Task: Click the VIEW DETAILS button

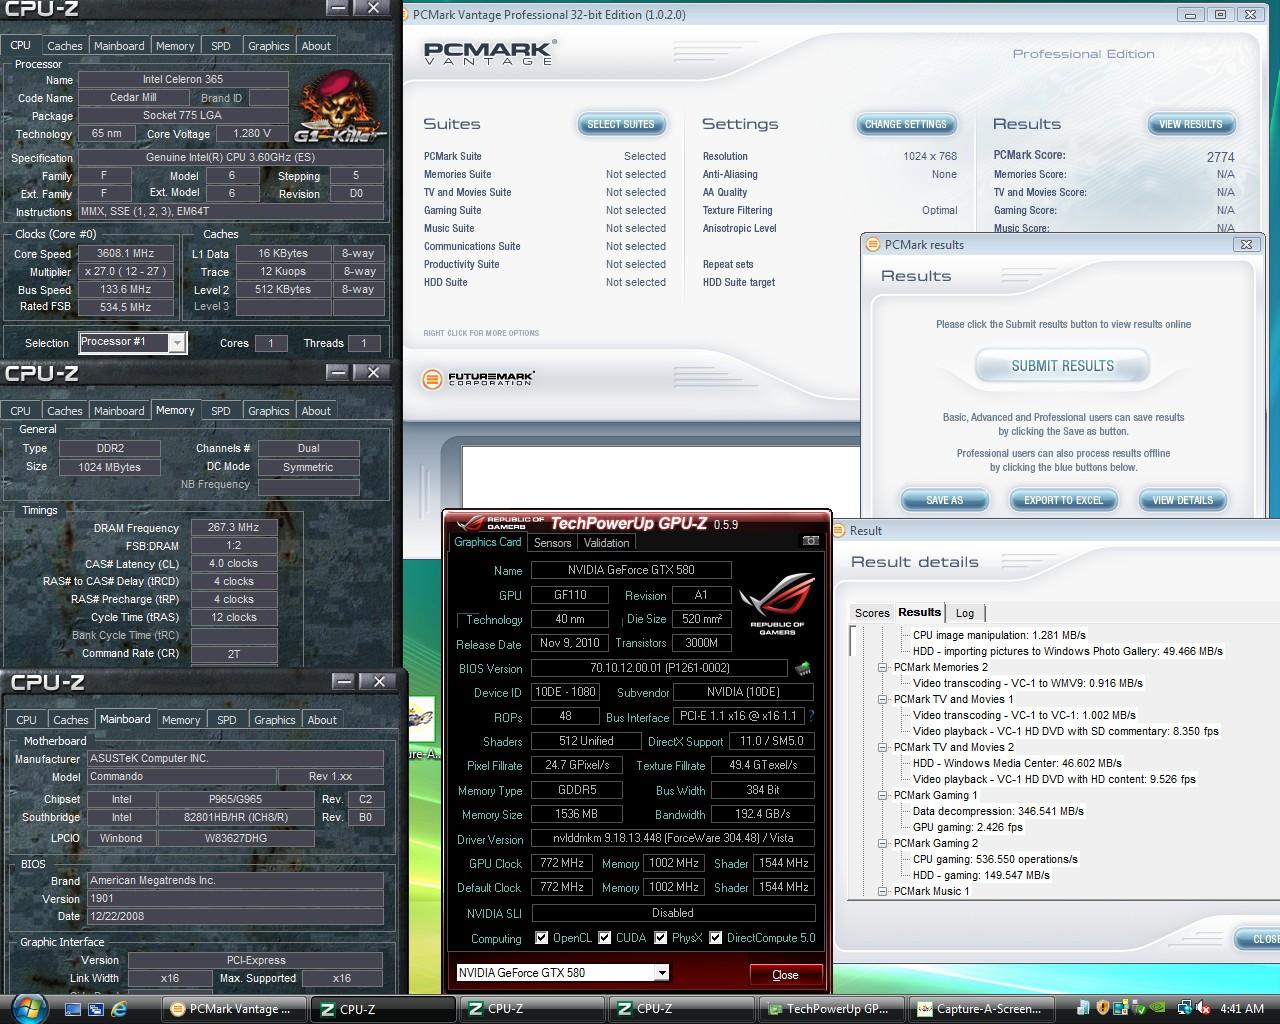Action: [x=1183, y=500]
